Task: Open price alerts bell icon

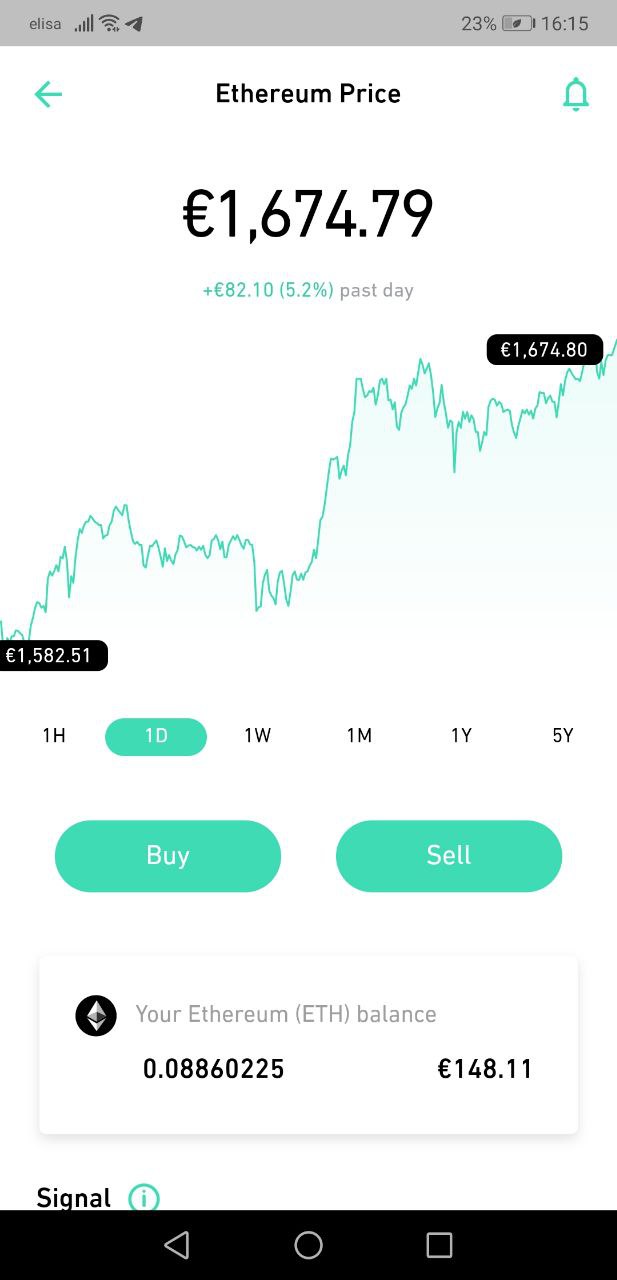Action: [x=576, y=94]
